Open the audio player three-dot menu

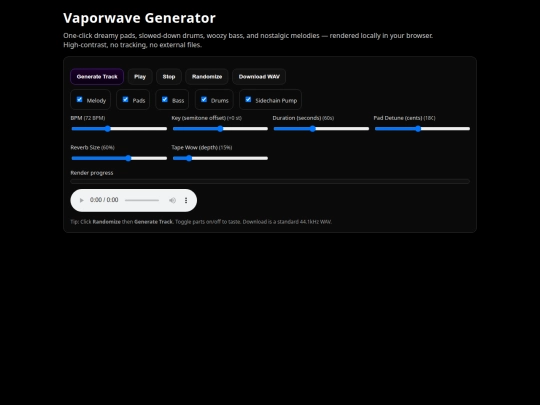click(186, 200)
